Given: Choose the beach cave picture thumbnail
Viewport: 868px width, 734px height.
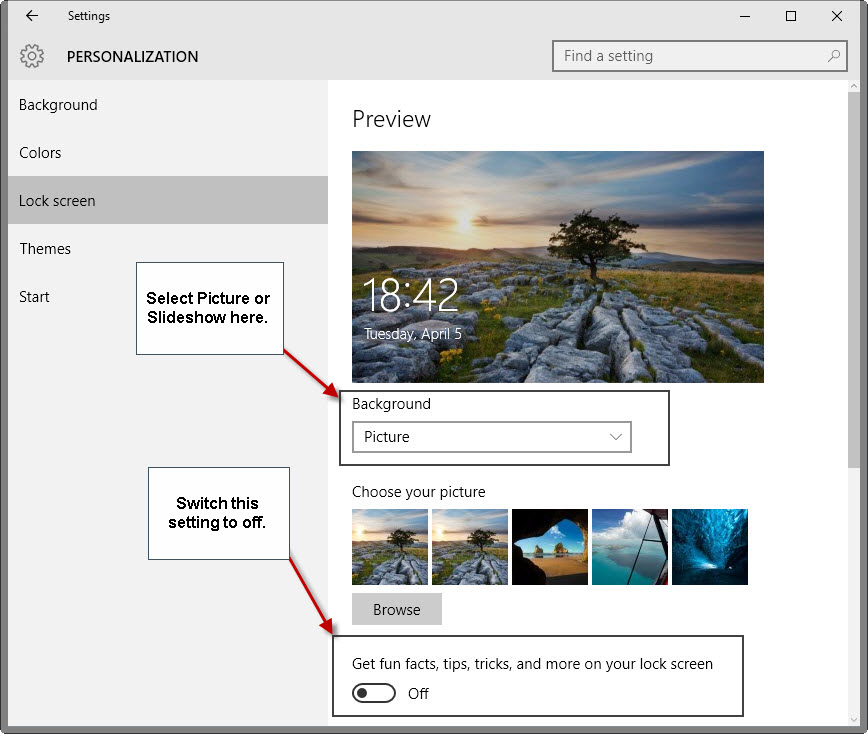Looking at the screenshot, I should (x=550, y=547).
